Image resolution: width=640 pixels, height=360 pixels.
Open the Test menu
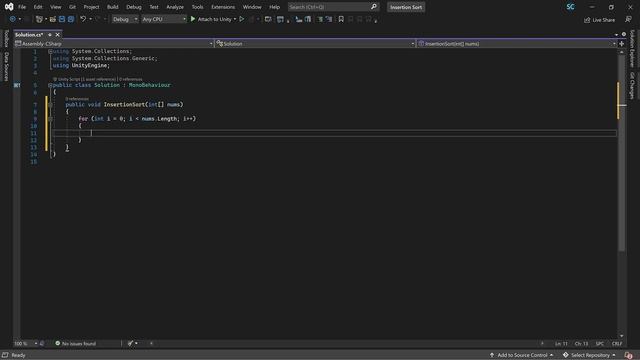pos(154,7)
